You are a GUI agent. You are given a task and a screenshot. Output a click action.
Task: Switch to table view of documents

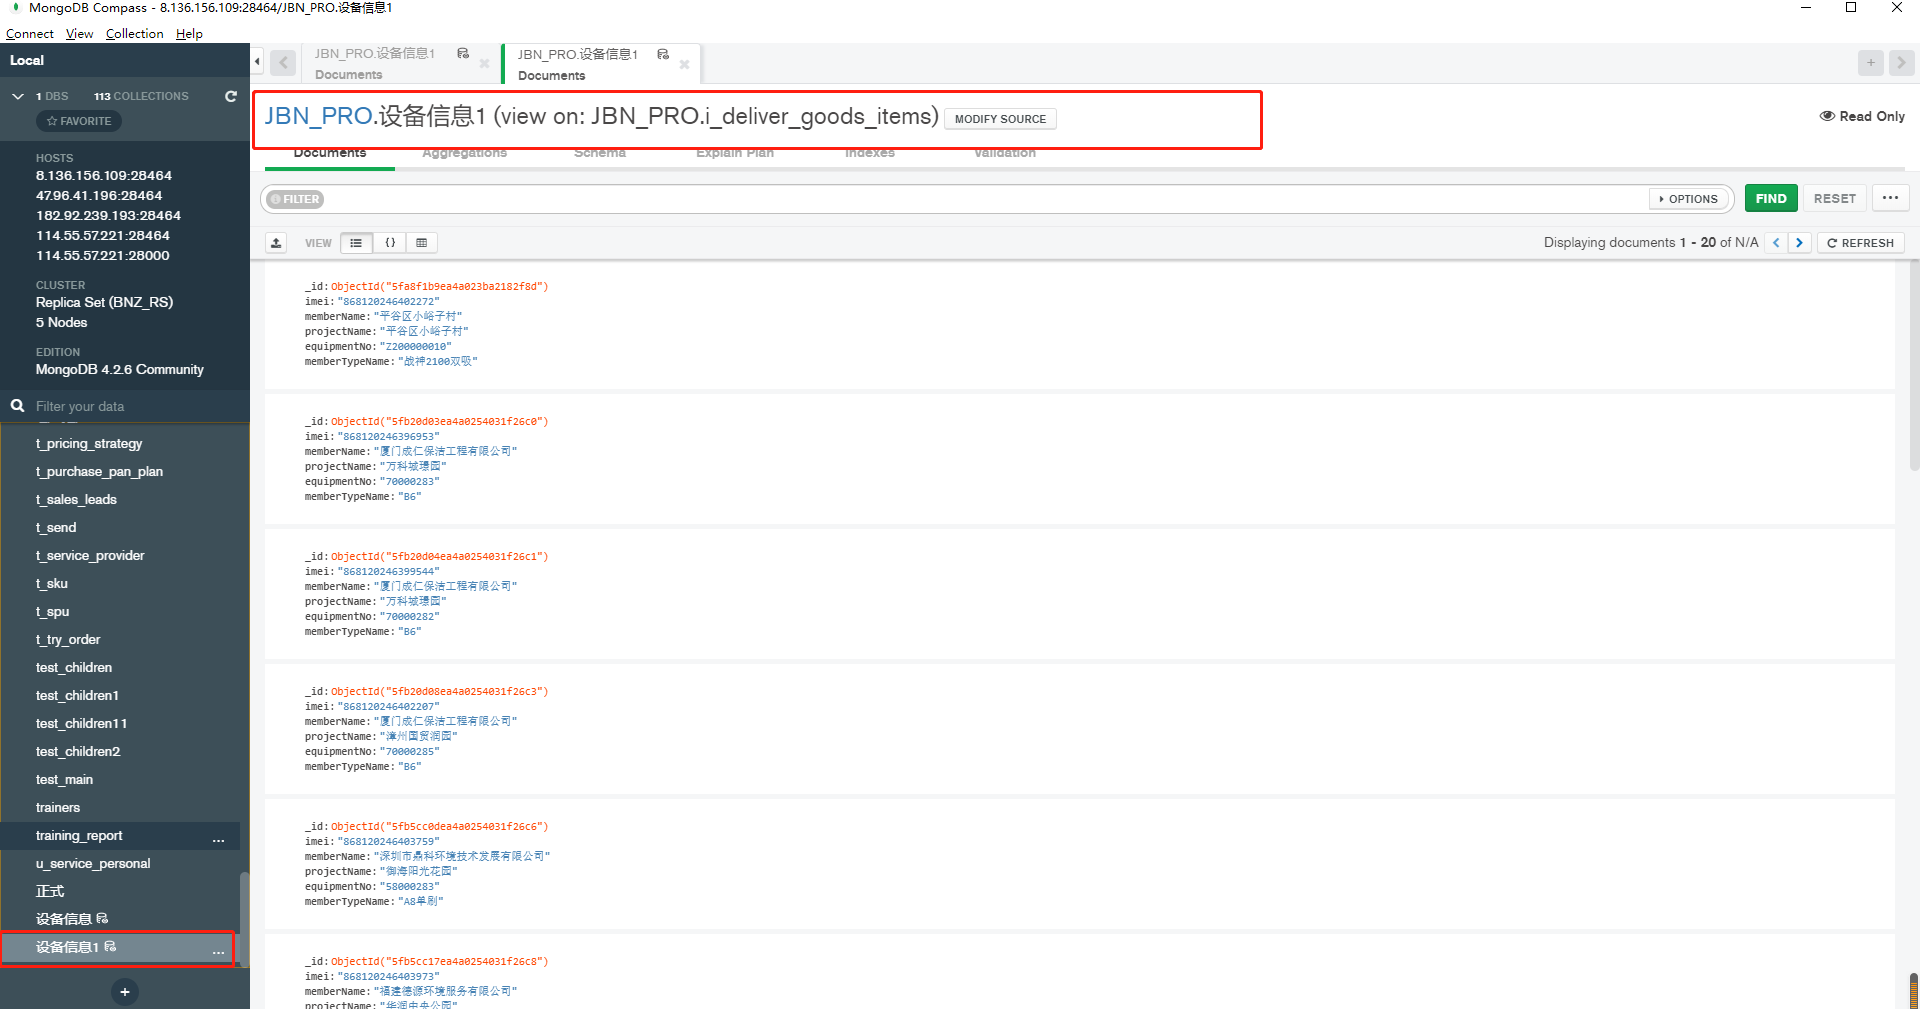(422, 243)
